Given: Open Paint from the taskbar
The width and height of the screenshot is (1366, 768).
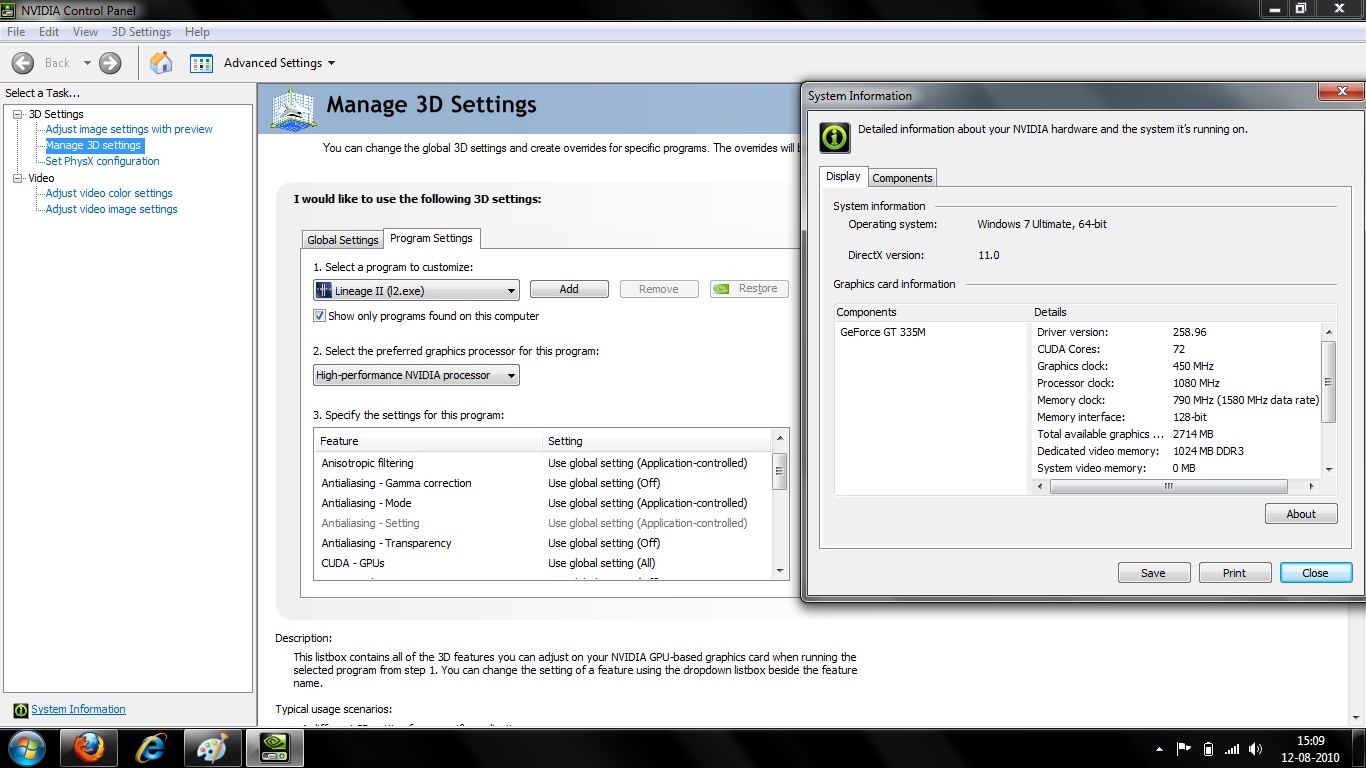Looking at the screenshot, I should pos(212,748).
